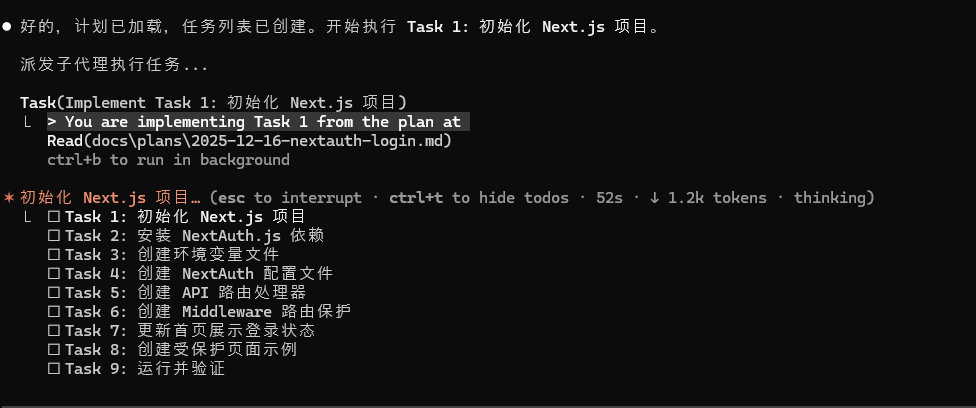Select the Task 6 创建 Middleware 路由保护 label
This screenshot has height=408, width=976.
[x=208, y=312]
